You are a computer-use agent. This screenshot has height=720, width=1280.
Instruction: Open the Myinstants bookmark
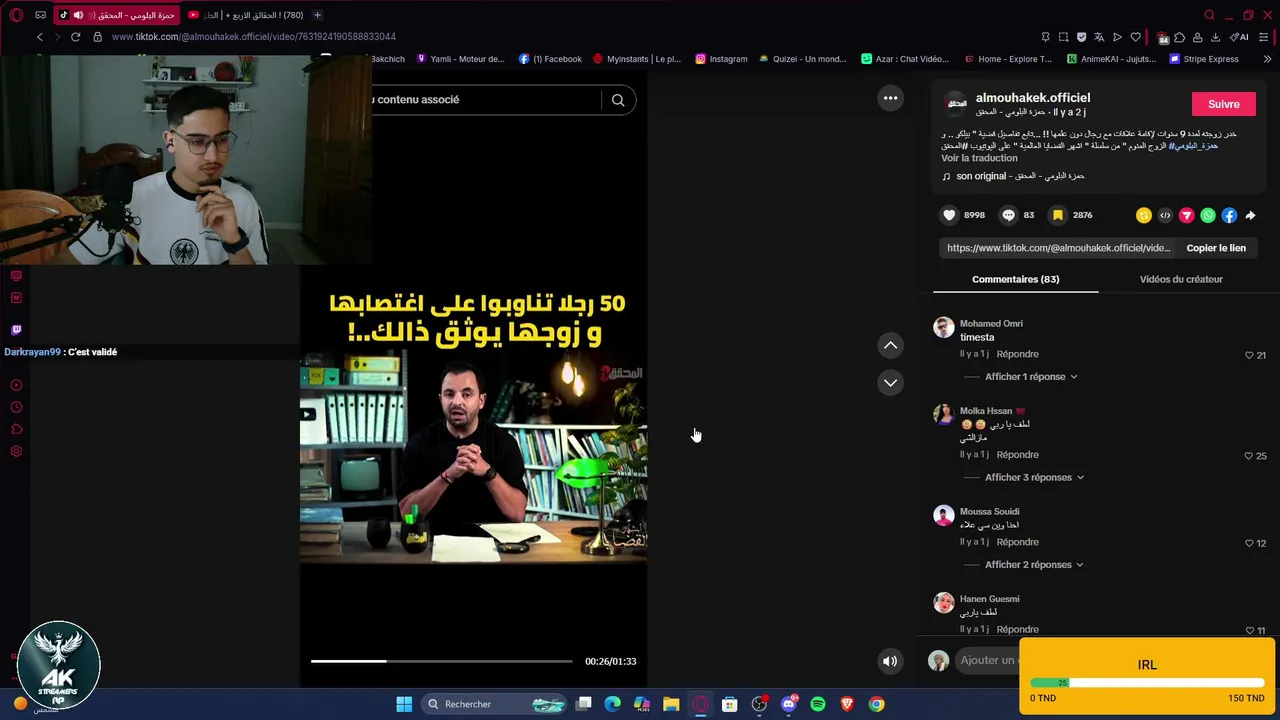[636, 59]
